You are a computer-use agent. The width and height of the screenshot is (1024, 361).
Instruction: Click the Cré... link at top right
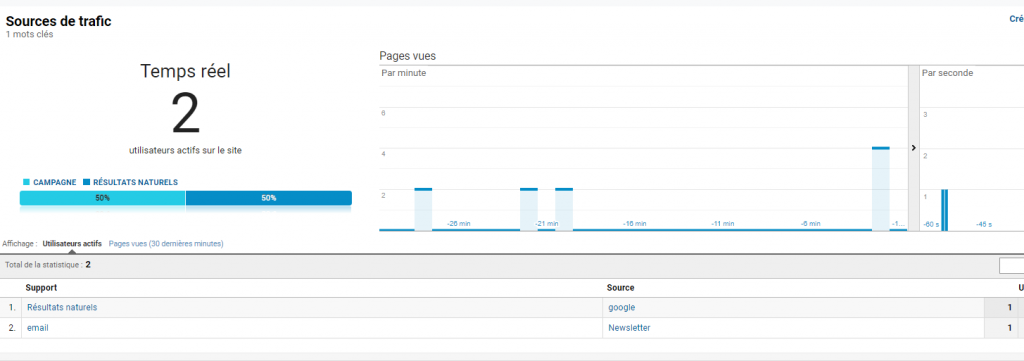[1017, 19]
